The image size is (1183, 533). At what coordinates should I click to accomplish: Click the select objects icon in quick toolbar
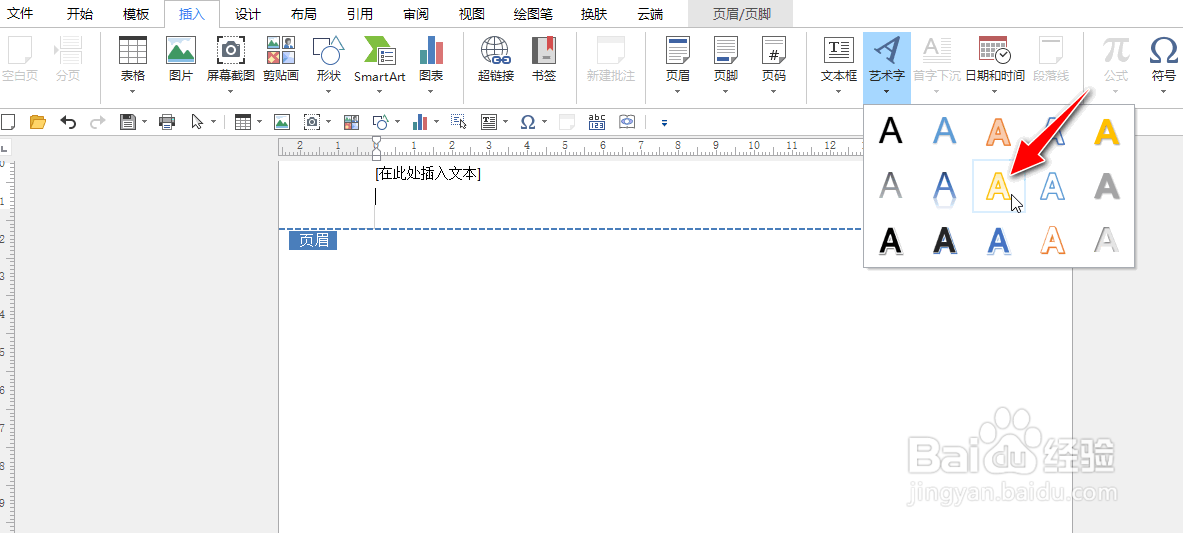pyautogui.click(x=459, y=122)
